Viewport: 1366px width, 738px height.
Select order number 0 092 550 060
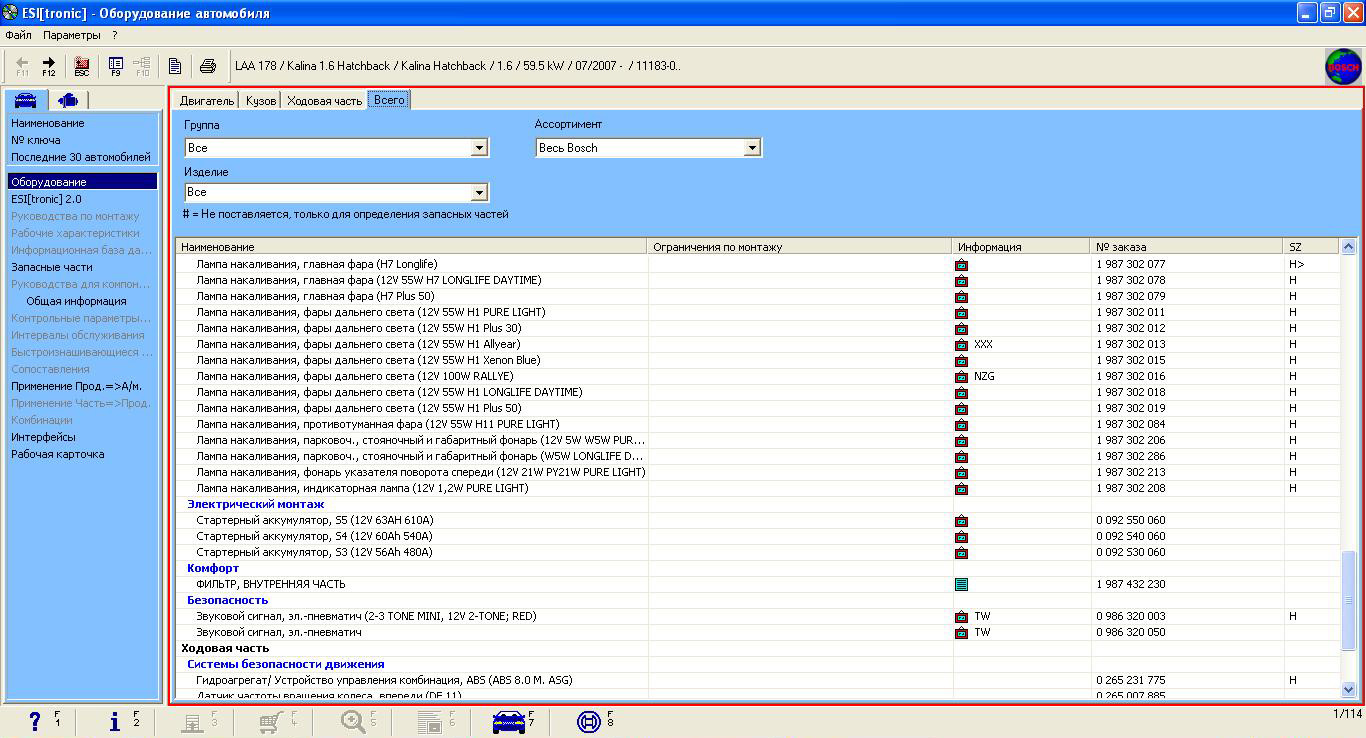pyautogui.click(x=1131, y=521)
